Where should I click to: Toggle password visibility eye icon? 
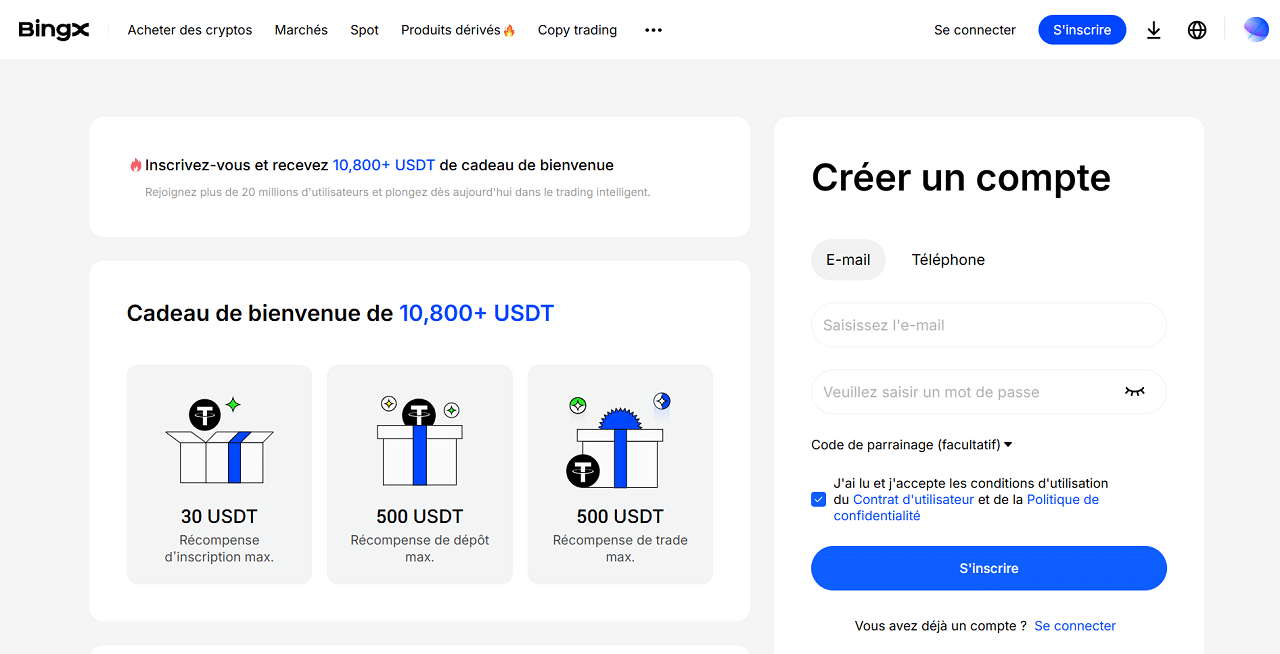[x=1134, y=392]
